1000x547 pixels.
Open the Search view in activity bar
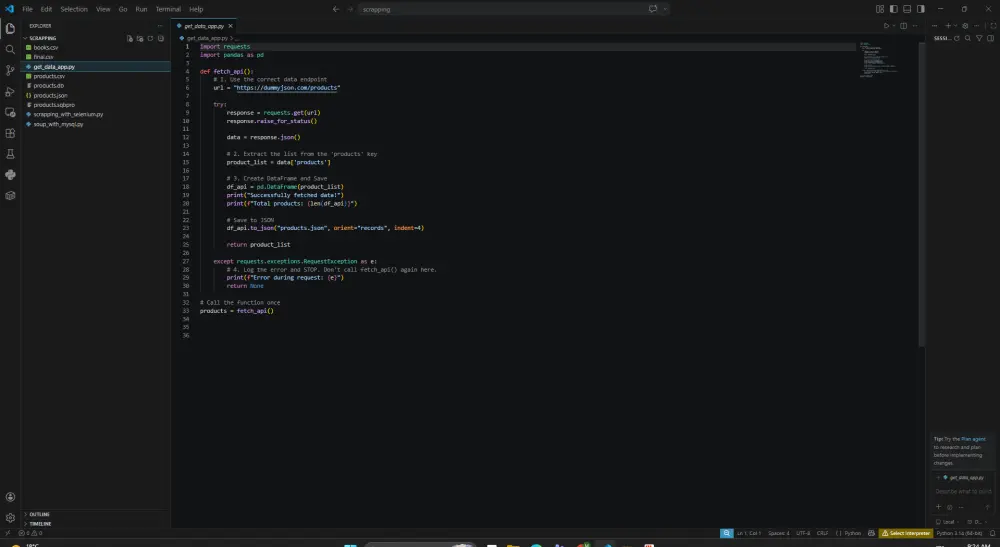pyautogui.click(x=10, y=50)
